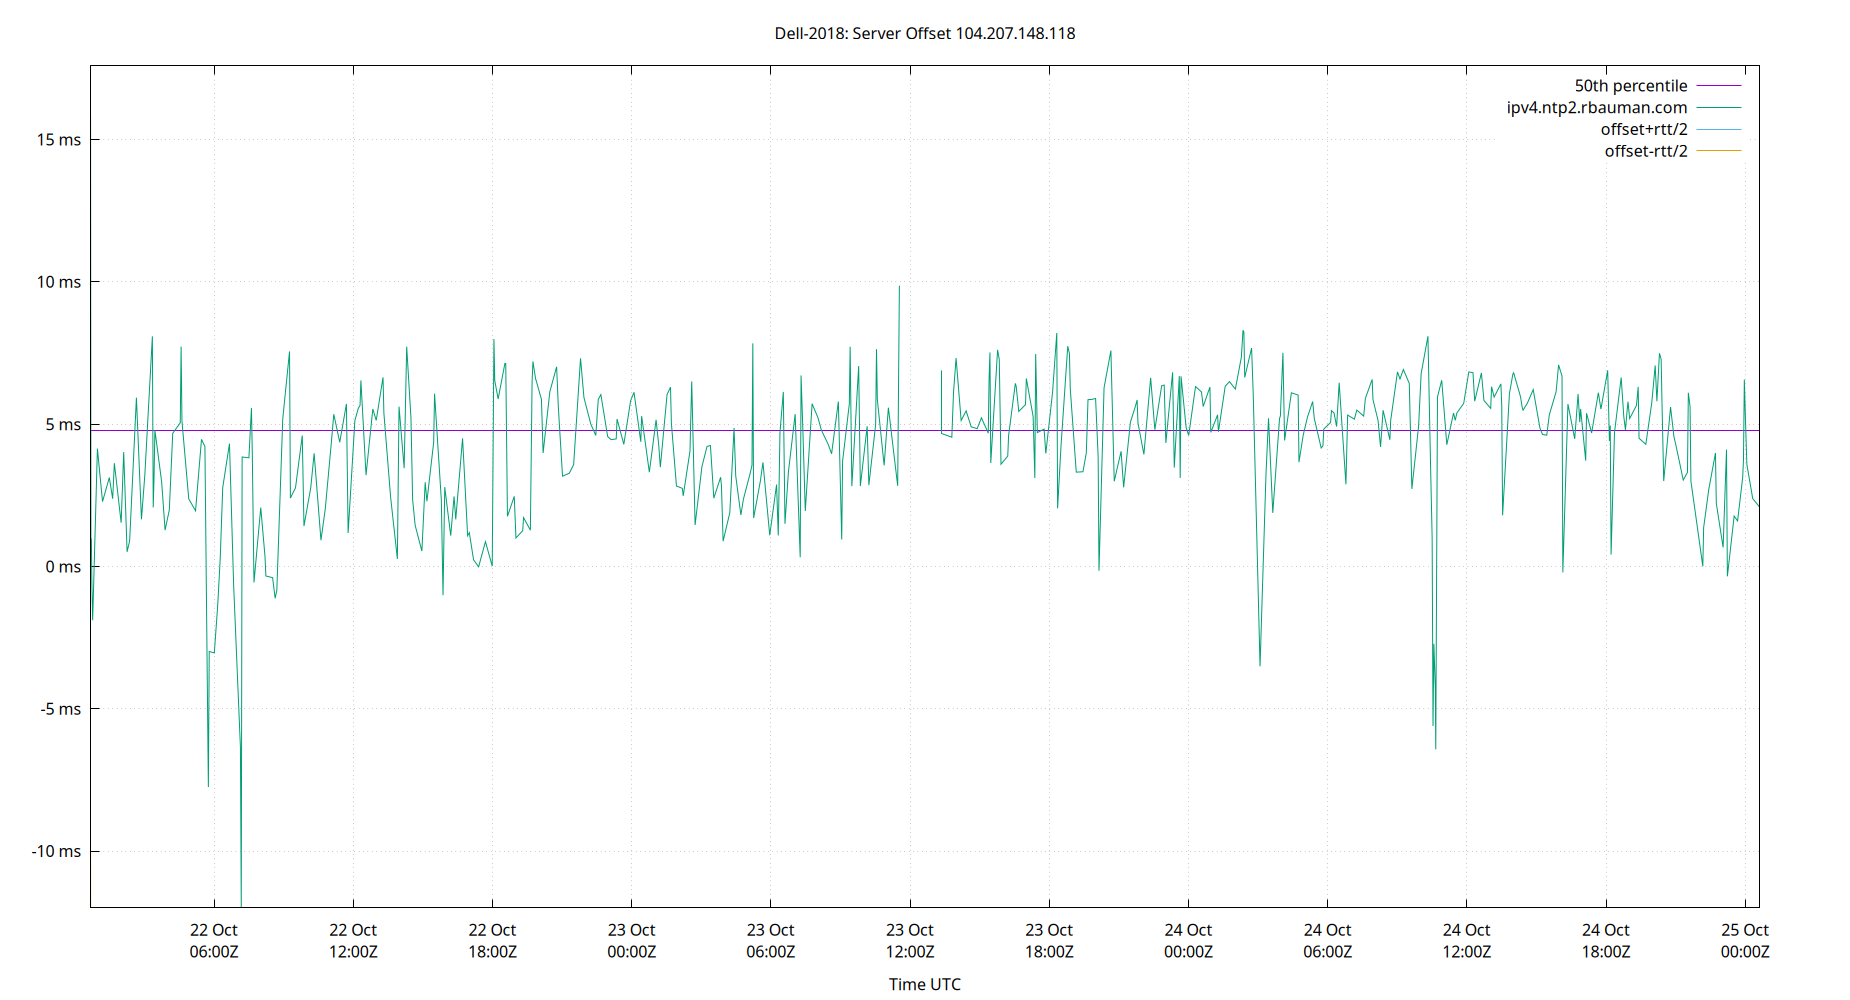This screenshot has width=1850, height=1000.
Task: Select the 'ipv4.ntp2.rbauman.com' legend label
Action: tap(1597, 108)
